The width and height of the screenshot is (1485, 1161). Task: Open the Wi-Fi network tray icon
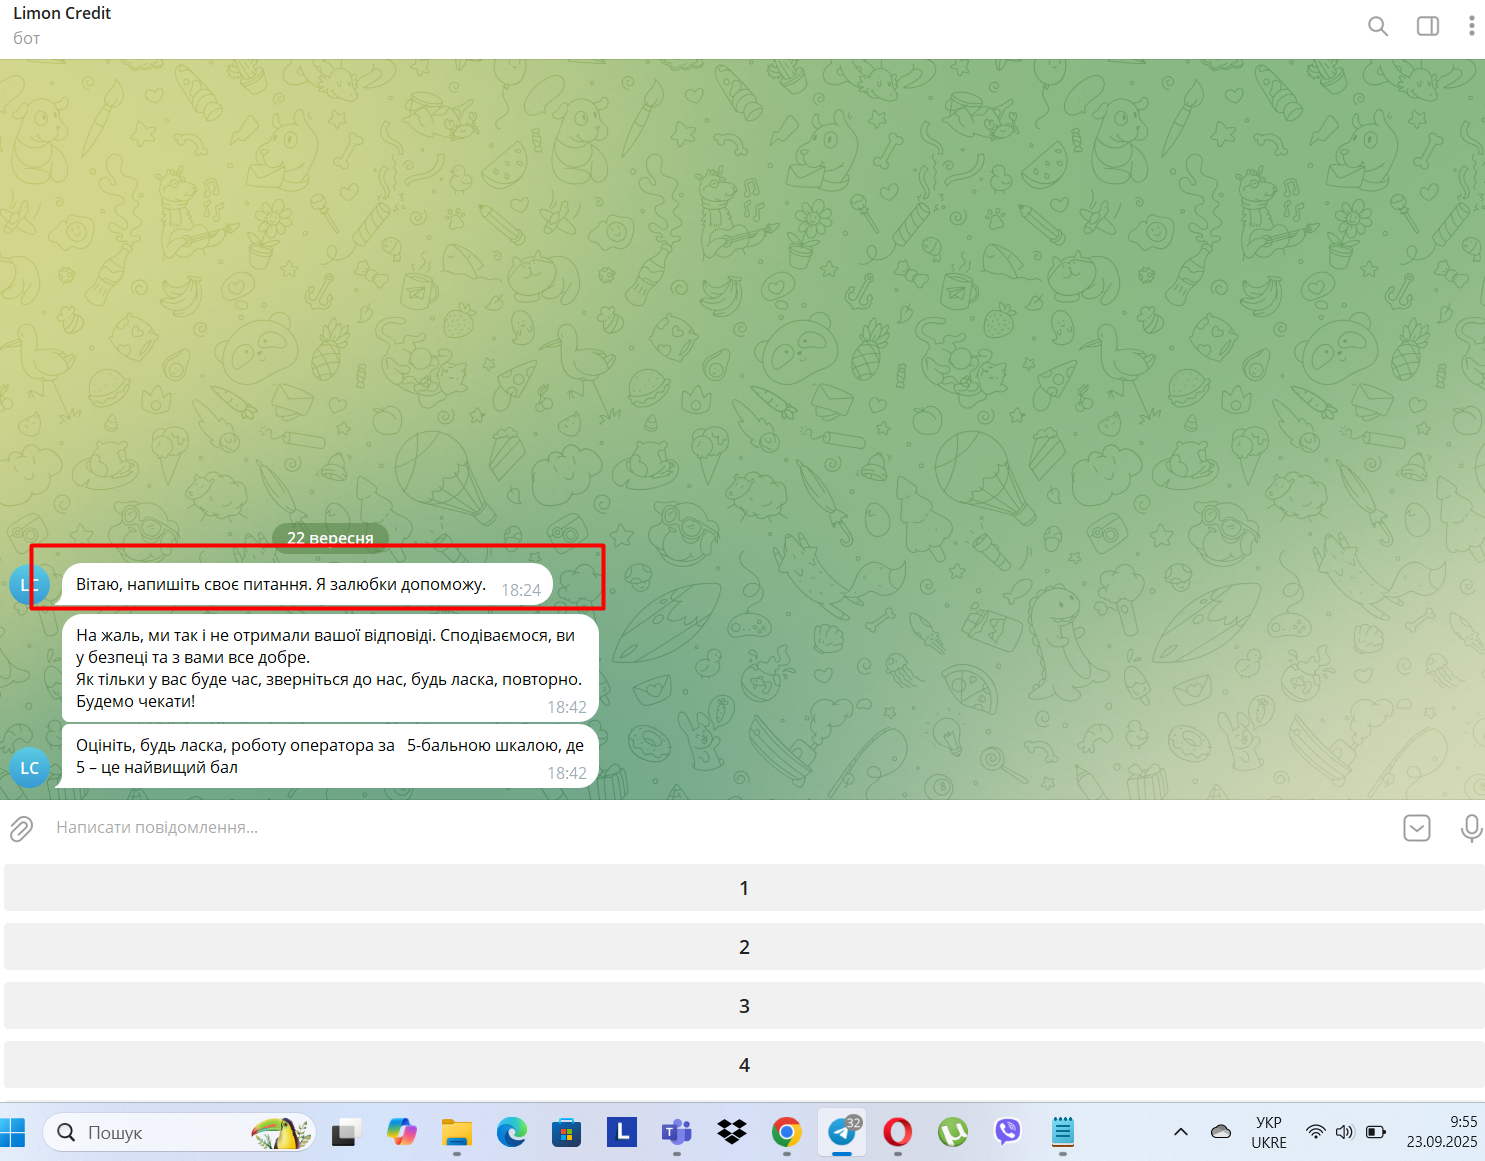(x=1316, y=1132)
